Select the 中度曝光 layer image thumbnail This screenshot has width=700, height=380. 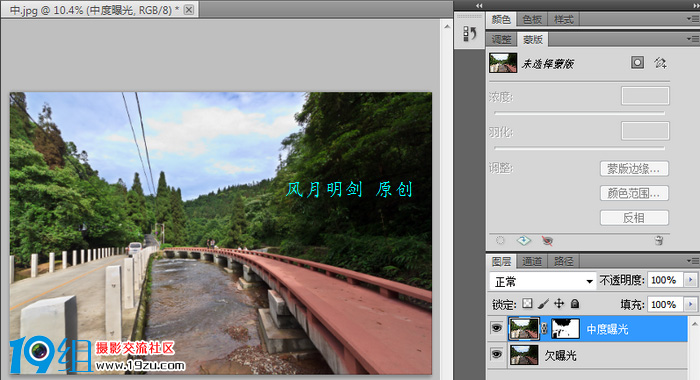(x=524, y=329)
